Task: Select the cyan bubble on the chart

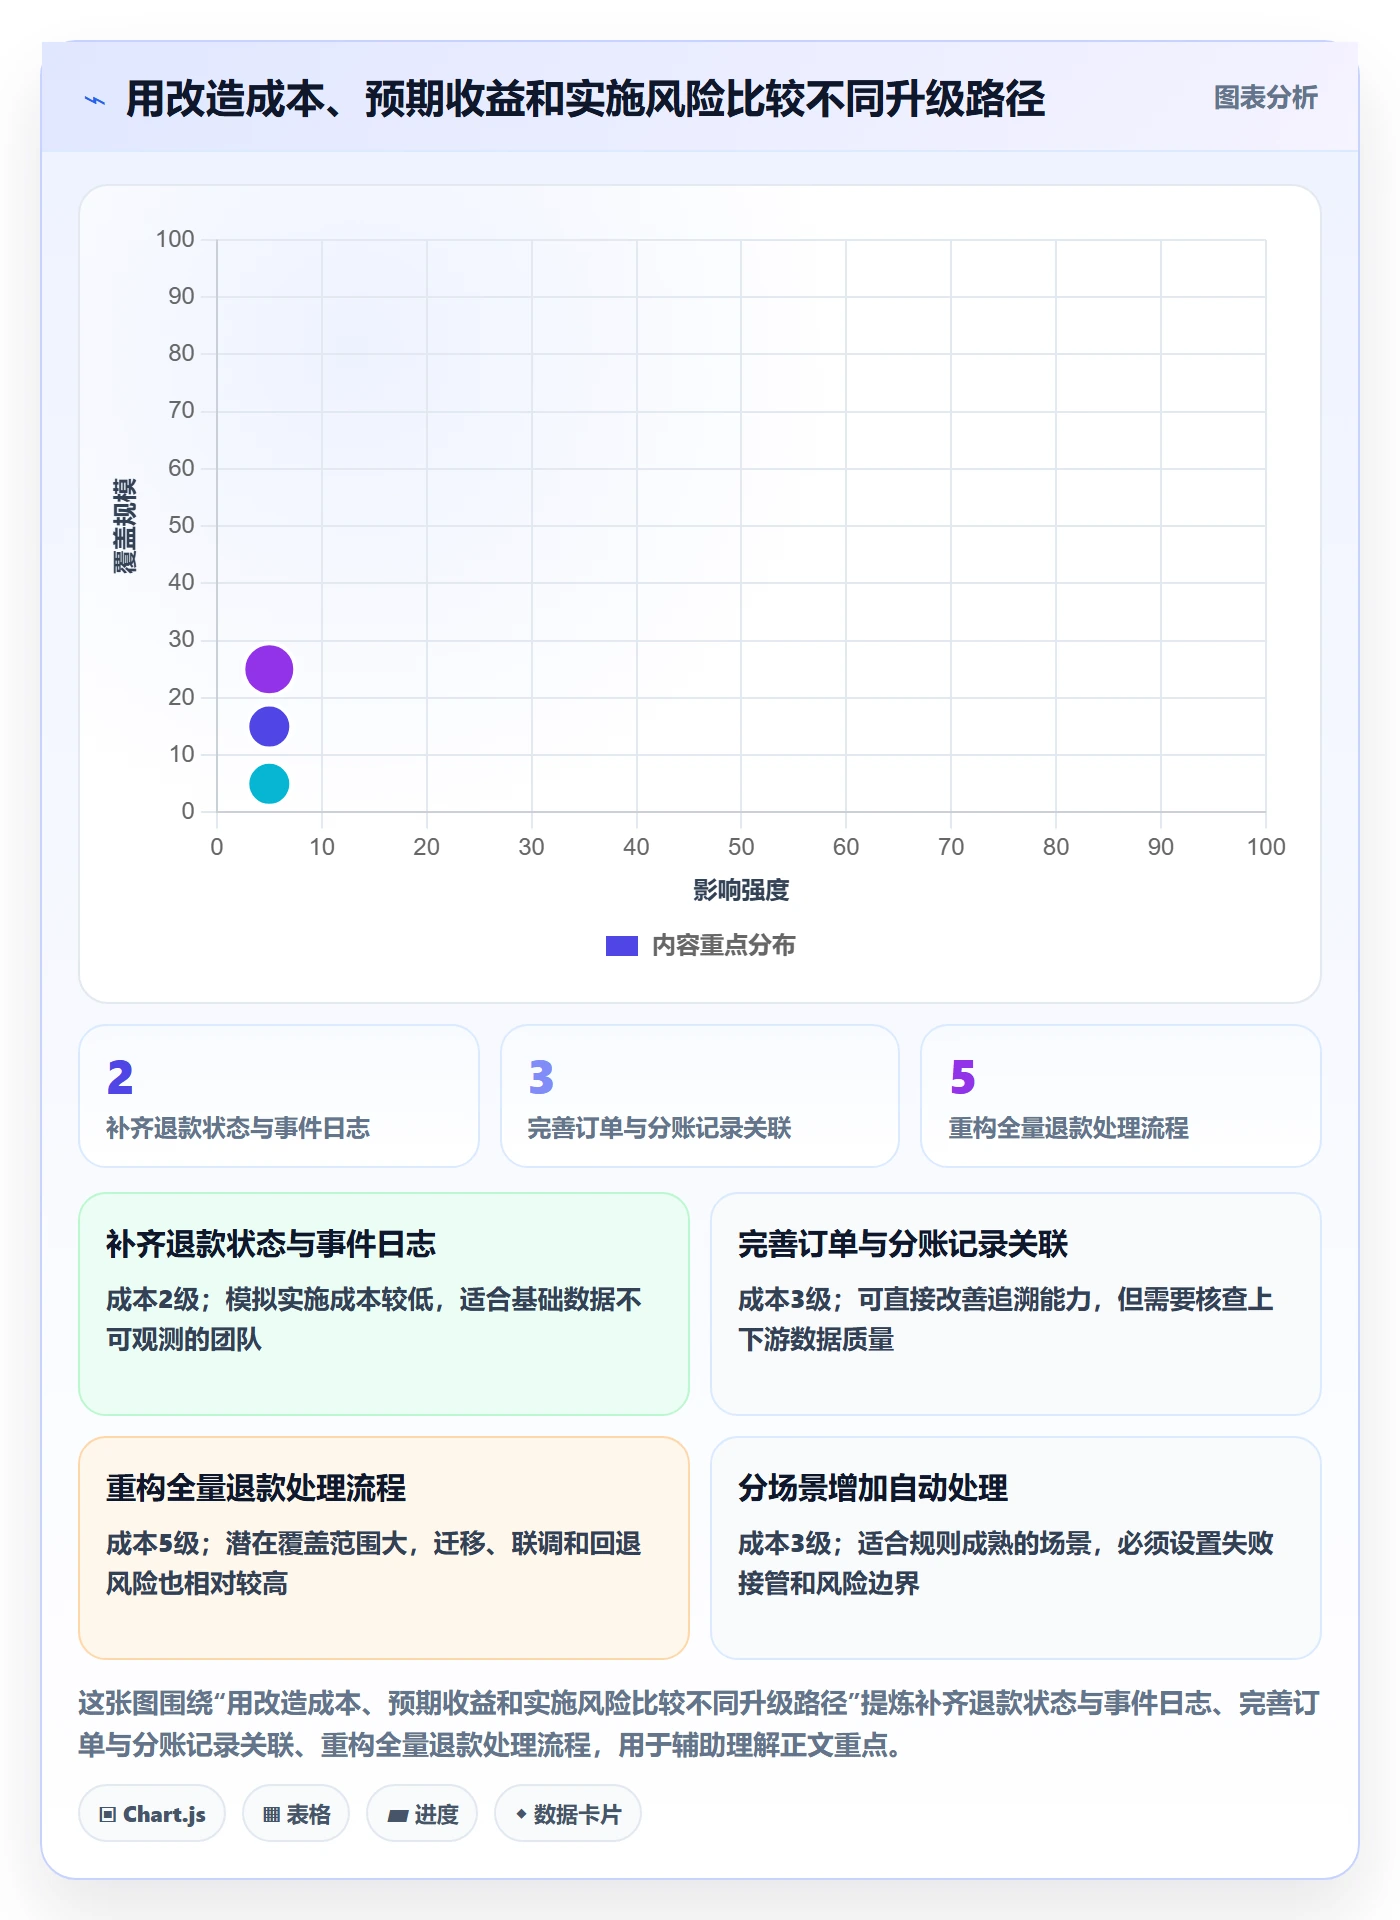Action: (269, 783)
